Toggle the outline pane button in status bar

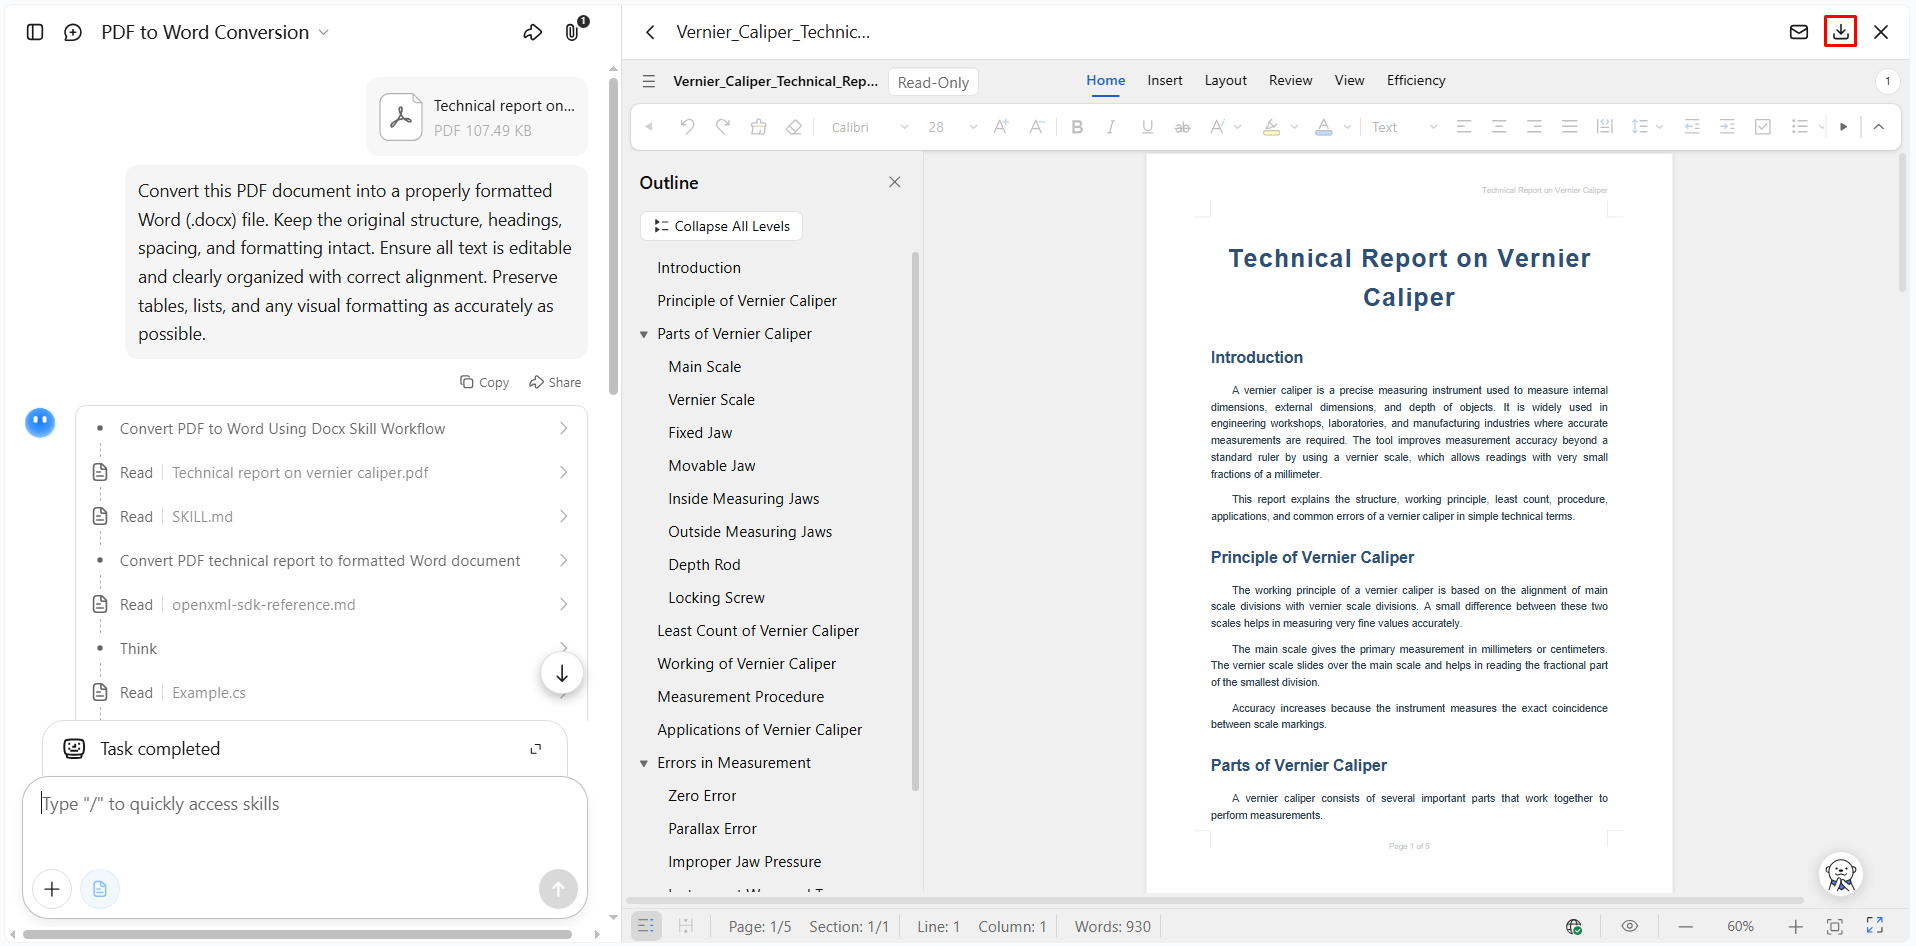pos(647,927)
